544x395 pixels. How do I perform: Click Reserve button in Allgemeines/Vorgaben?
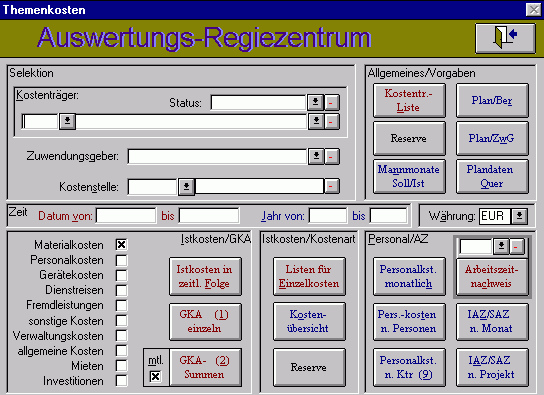[x=409, y=138]
